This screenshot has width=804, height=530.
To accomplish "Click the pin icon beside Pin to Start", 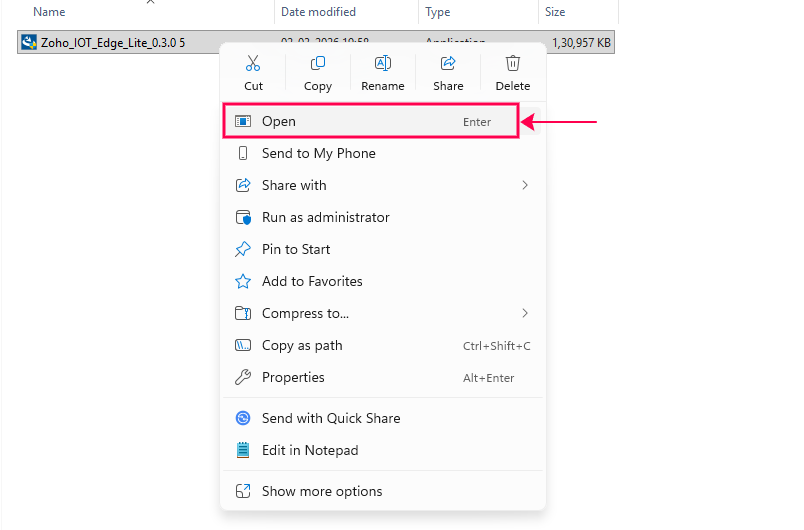I will (x=243, y=249).
